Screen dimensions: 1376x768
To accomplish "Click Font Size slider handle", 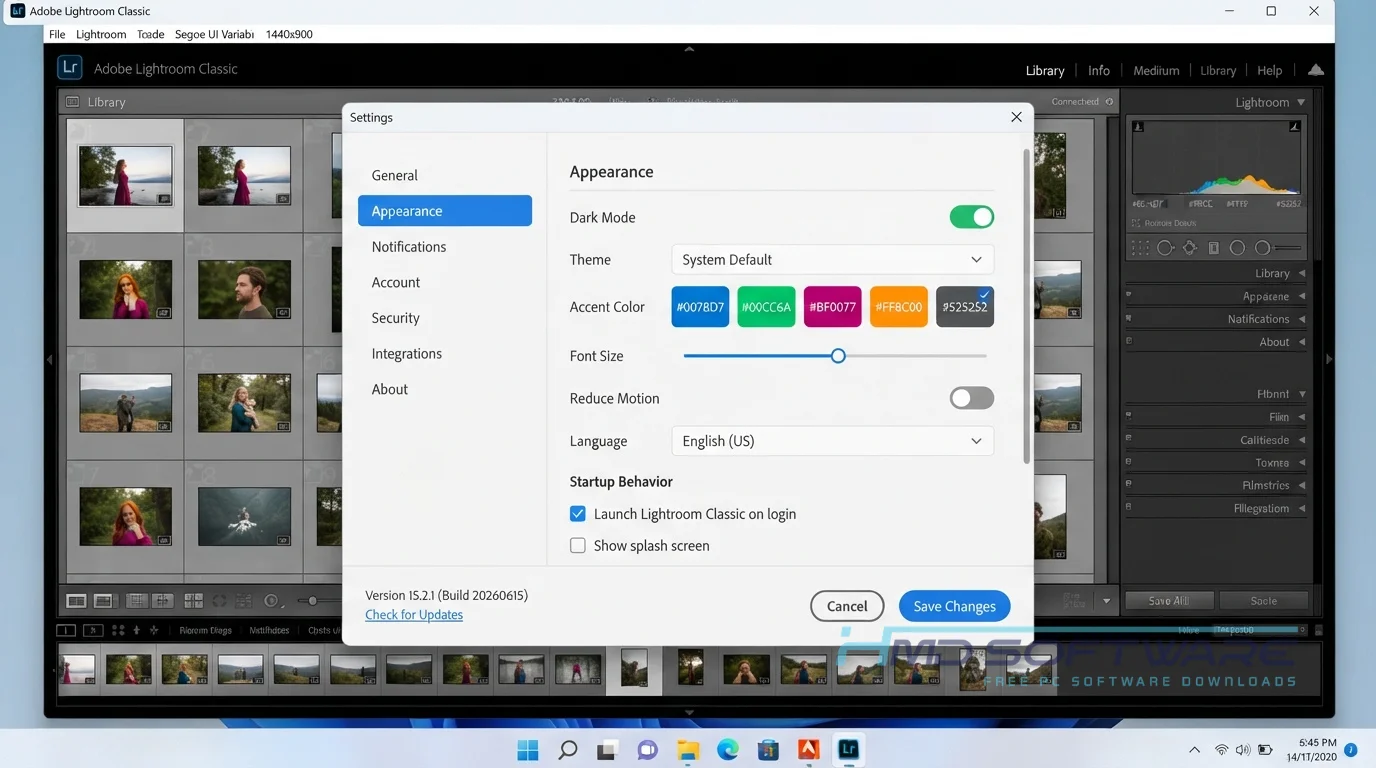I will (838, 356).
